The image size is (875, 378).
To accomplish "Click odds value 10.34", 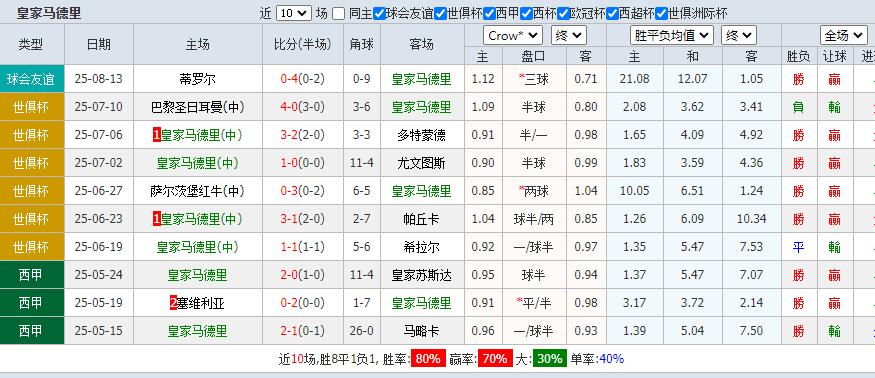I will 752,219.
